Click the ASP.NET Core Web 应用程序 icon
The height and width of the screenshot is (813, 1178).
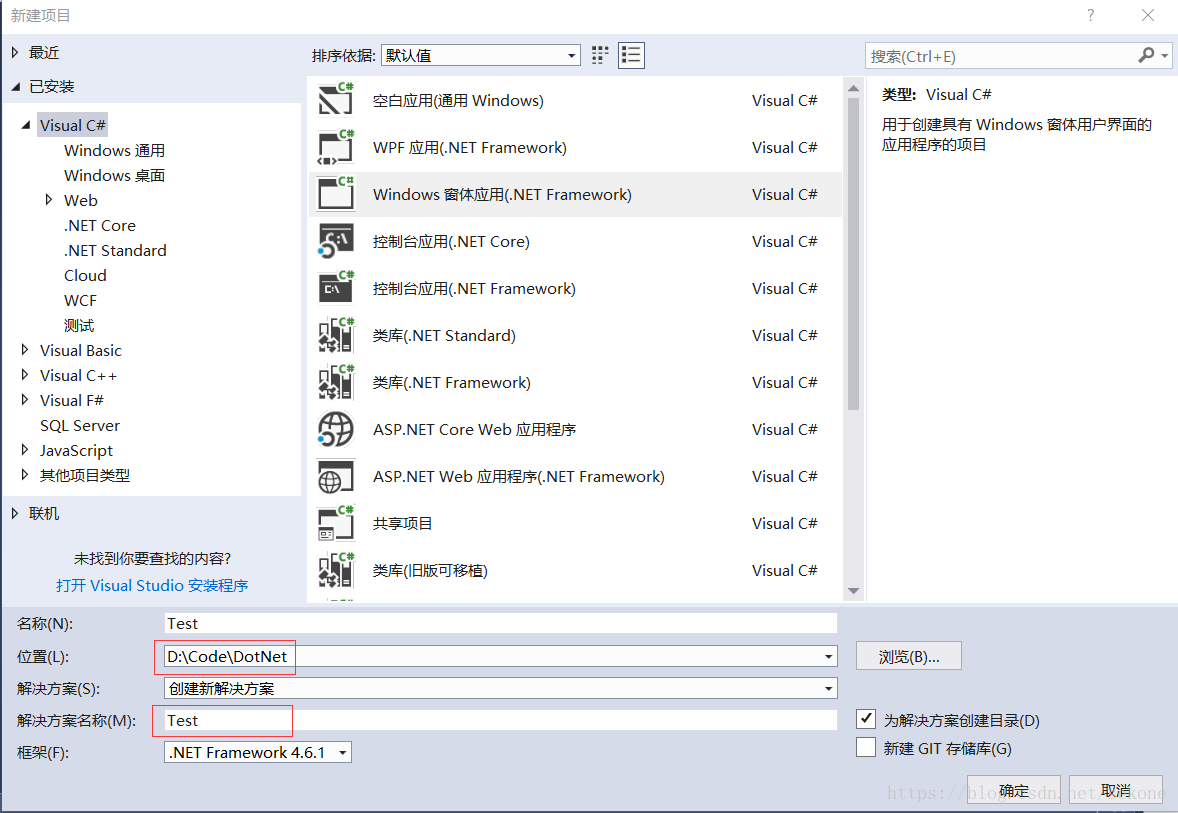click(x=335, y=429)
